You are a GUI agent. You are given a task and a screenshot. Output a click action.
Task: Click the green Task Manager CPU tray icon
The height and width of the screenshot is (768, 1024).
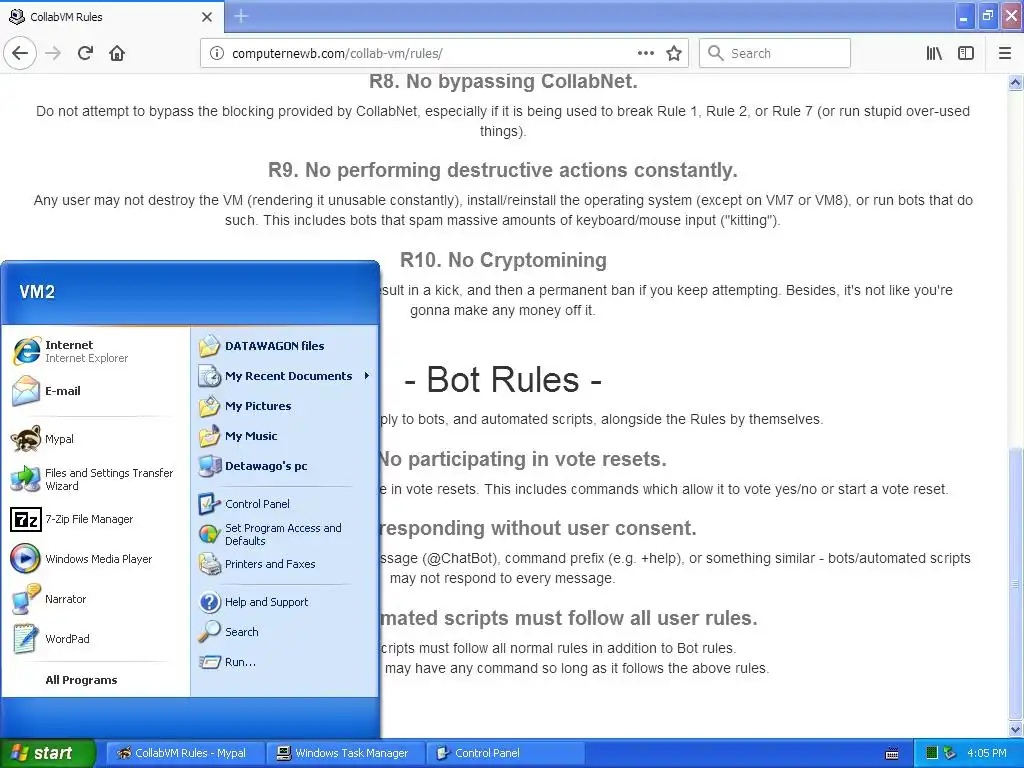(932, 753)
